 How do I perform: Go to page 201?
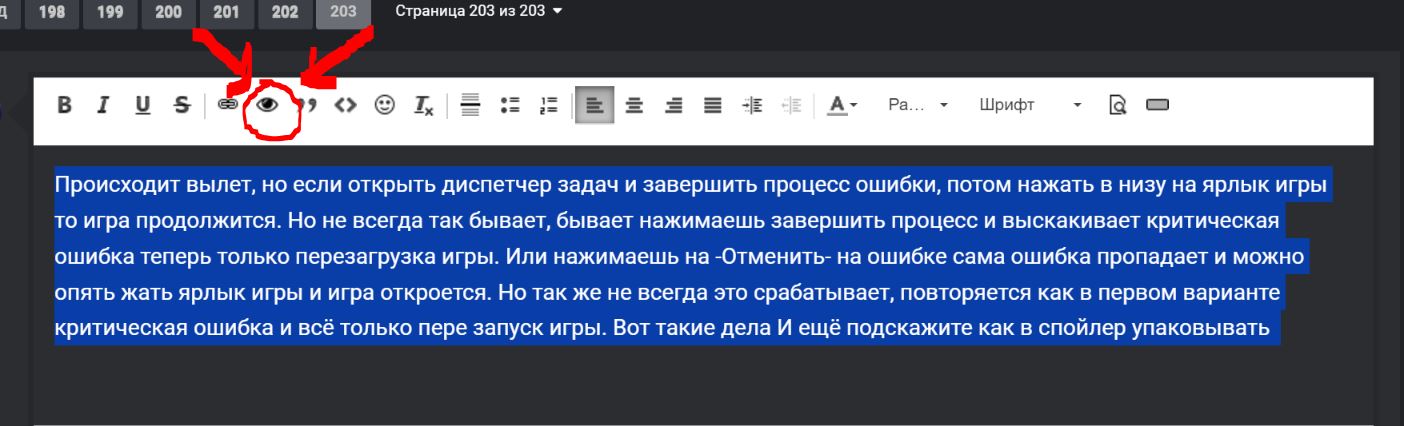pyautogui.click(x=226, y=14)
